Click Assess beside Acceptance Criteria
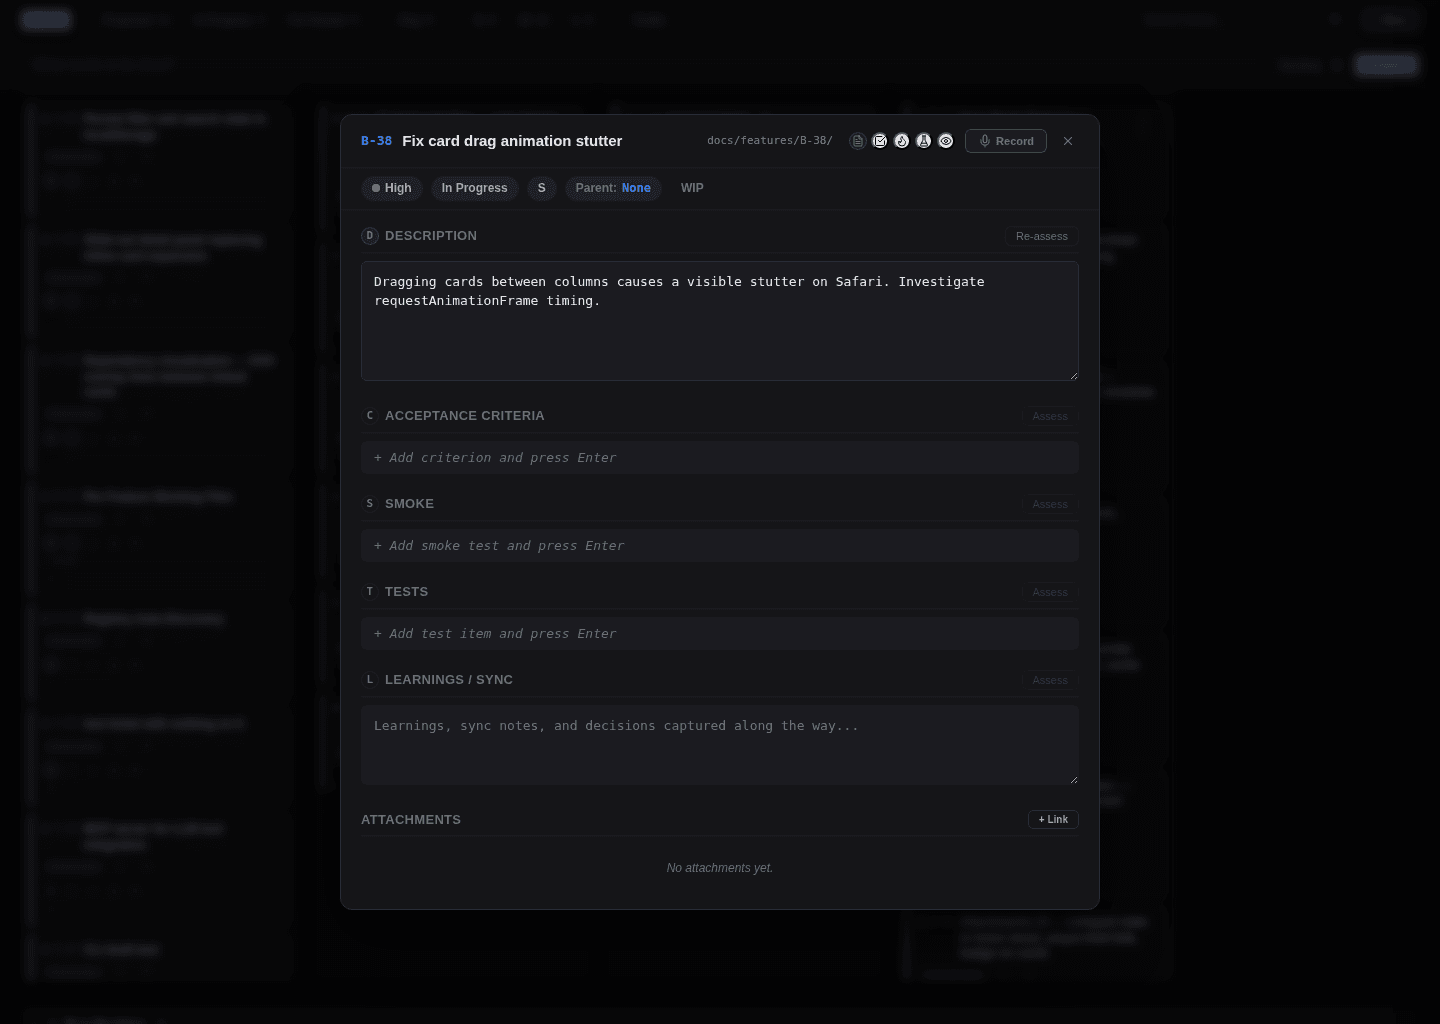This screenshot has width=1440, height=1024. coord(1050,416)
